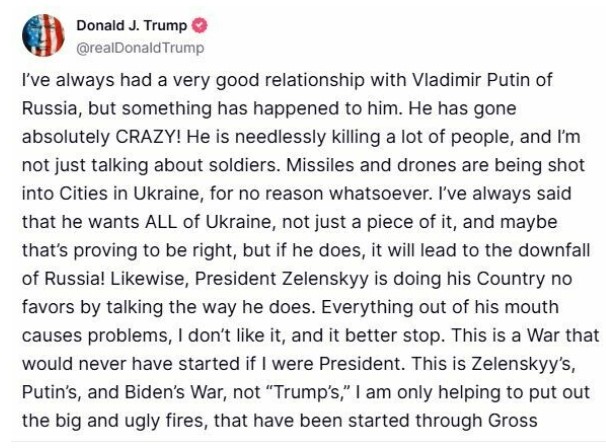The image size is (606, 448).
Task: Click the profile avatar picture
Action: 44,36
